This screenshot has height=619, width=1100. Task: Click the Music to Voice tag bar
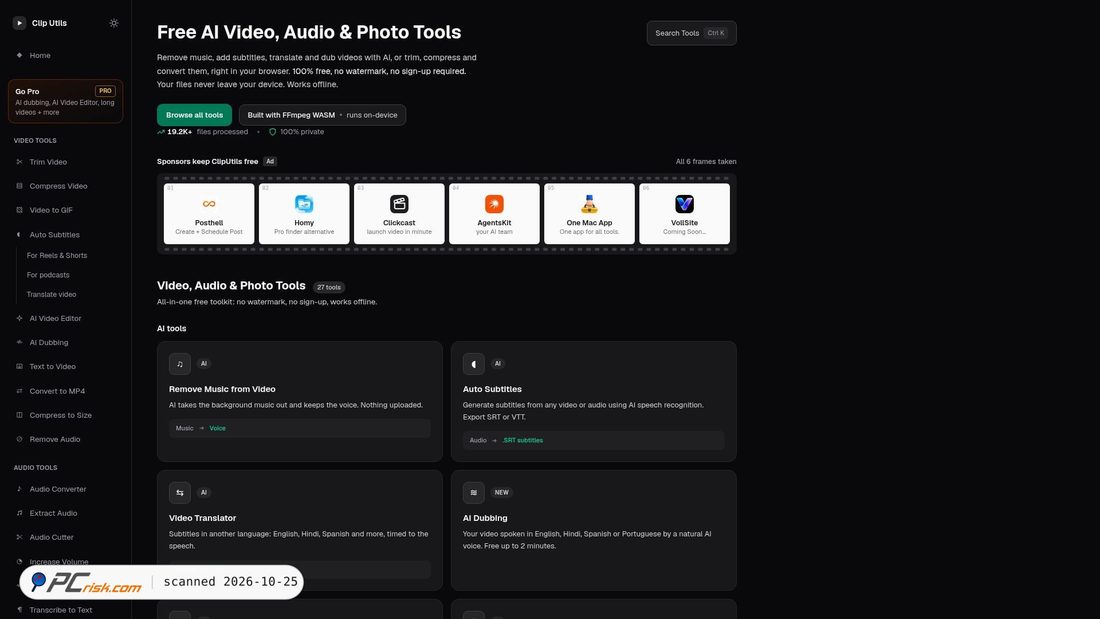300,428
